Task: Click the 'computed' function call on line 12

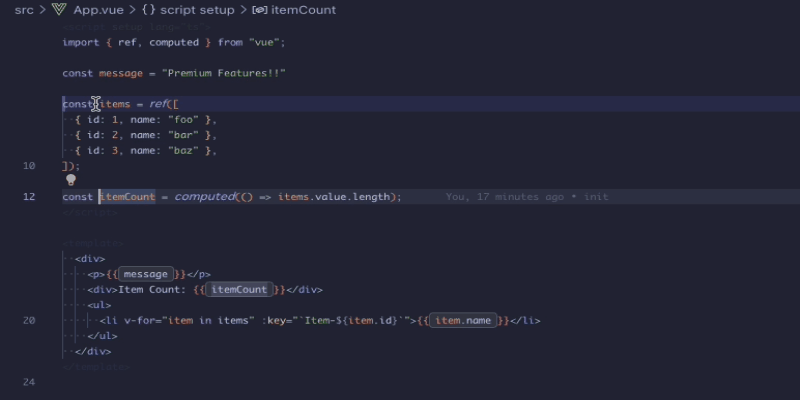Action: click(x=205, y=196)
